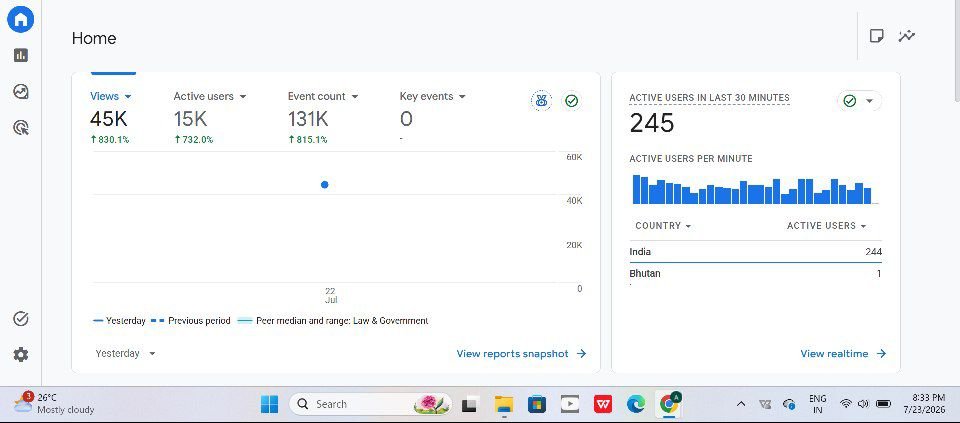Click the 45K views value
The width and height of the screenshot is (960, 423).
click(108, 119)
